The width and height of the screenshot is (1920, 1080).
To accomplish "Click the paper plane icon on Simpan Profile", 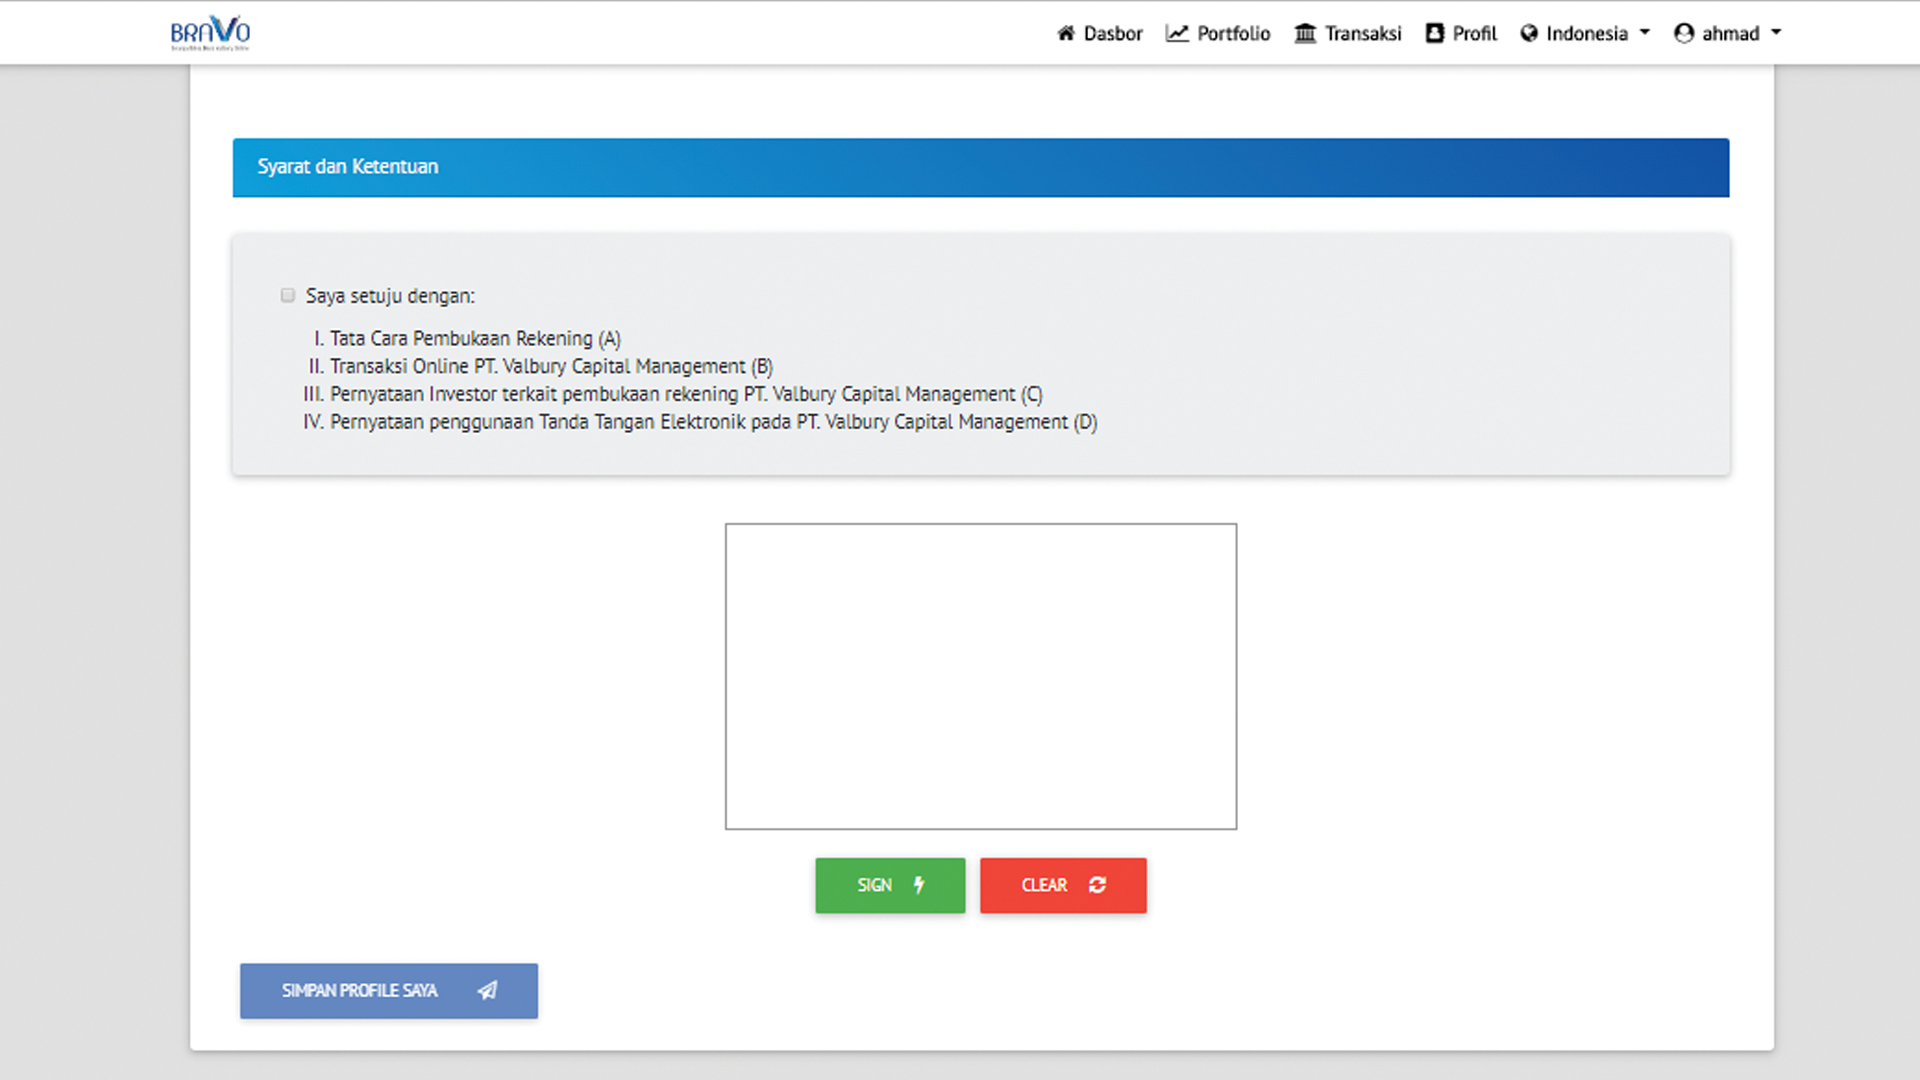I will pyautogui.click(x=488, y=990).
